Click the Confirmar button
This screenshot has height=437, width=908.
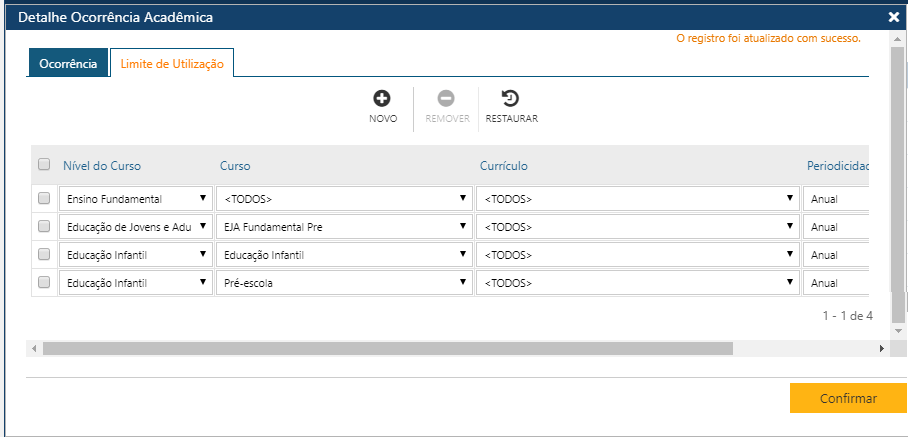coord(848,398)
